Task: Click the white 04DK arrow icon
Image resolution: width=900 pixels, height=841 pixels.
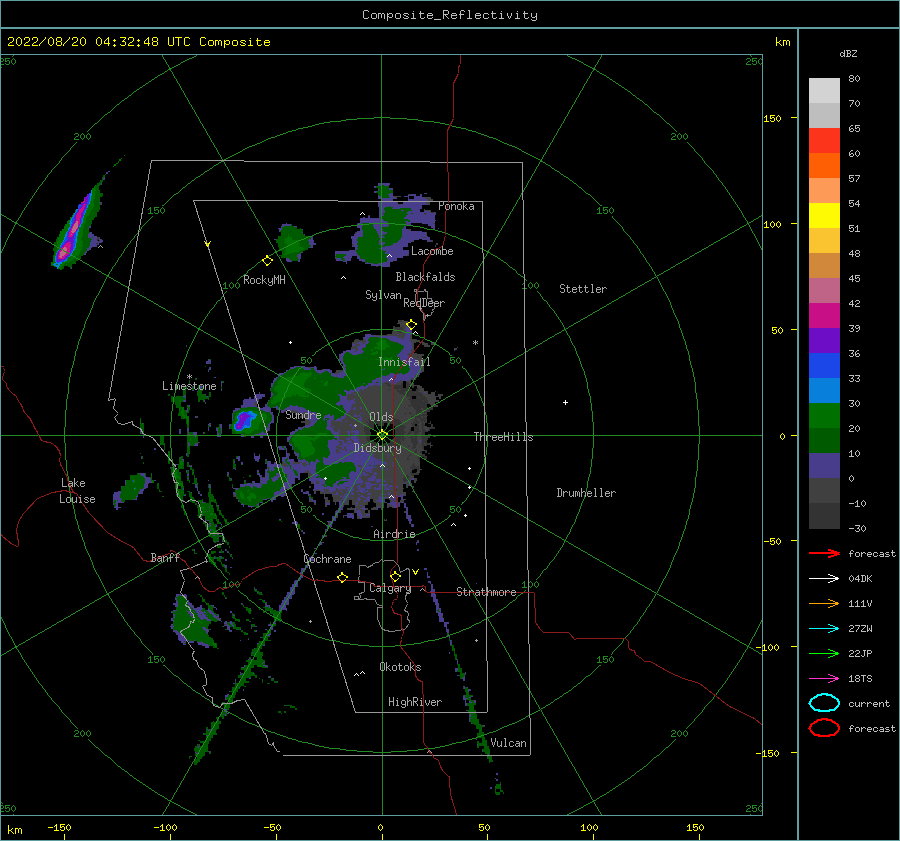Action: 824,579
